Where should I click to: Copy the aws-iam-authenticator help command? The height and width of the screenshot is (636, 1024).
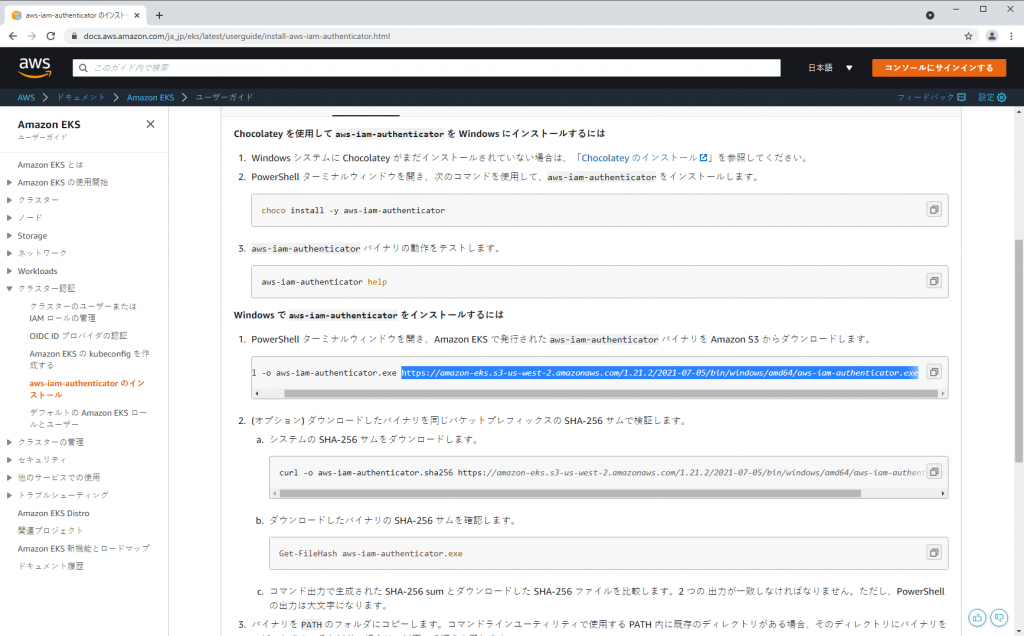click(x=934, y=281)
